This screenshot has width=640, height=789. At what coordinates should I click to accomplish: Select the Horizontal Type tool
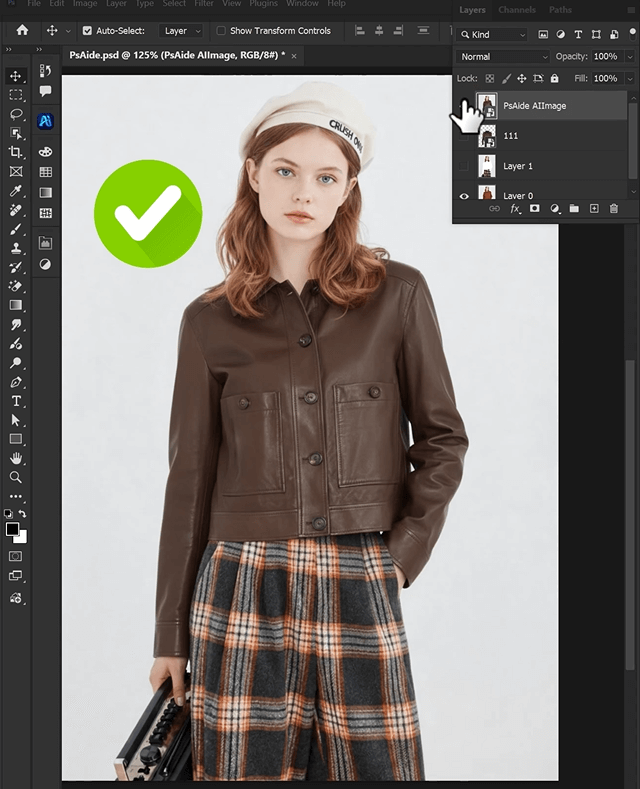click(x=15, y=401)
